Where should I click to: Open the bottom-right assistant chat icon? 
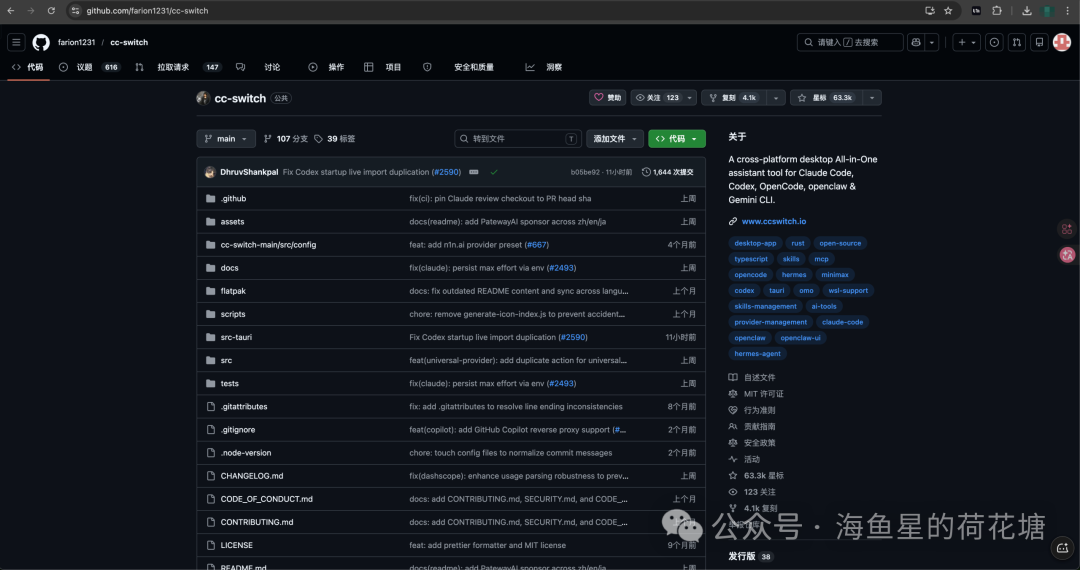tap(1061, 548)
